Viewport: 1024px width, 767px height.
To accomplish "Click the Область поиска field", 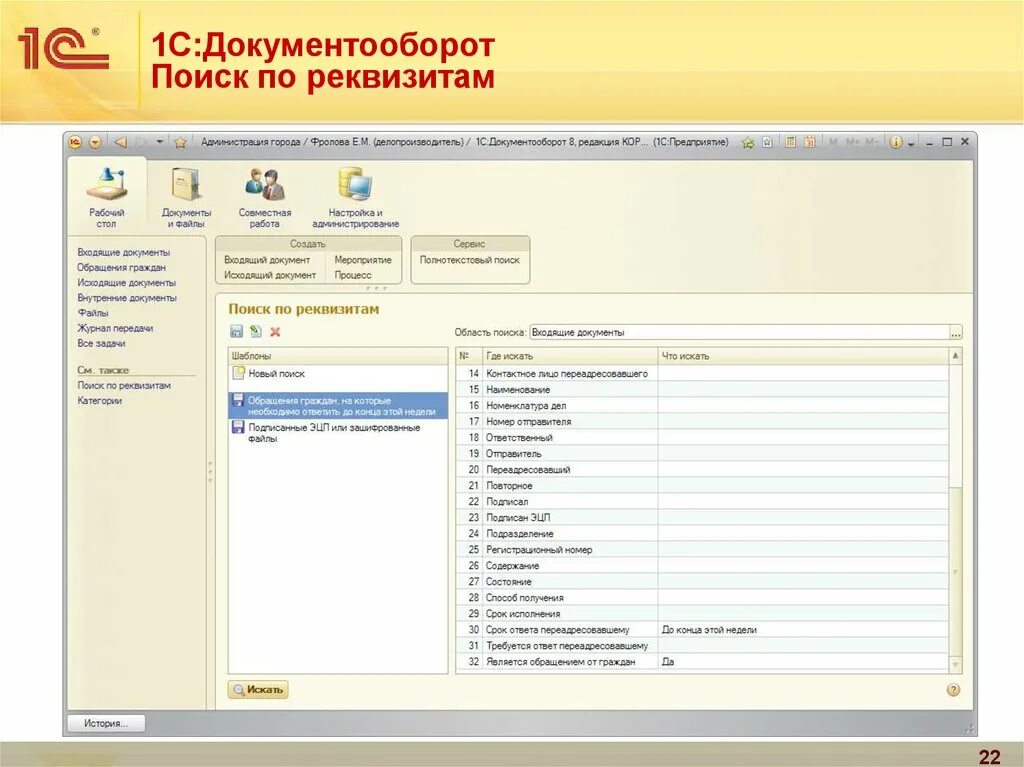I will click(x=739, y=333).
